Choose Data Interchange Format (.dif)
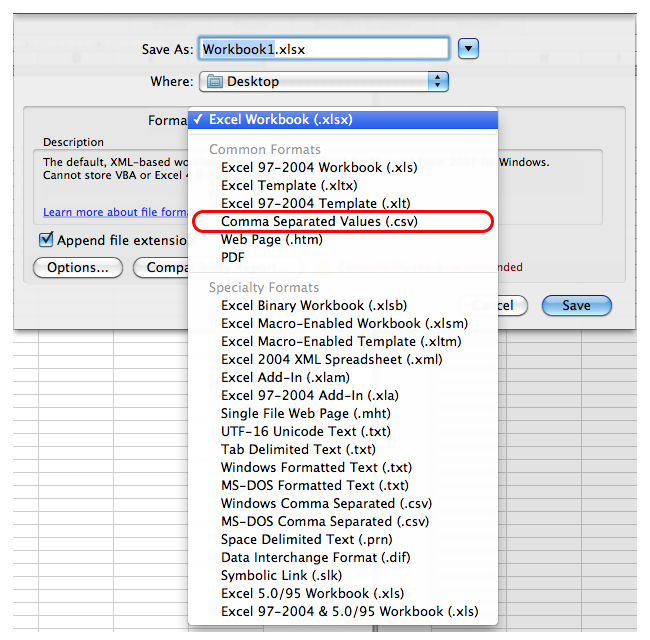The width and height of the screenshot is (650, 640). click(343, 558)
